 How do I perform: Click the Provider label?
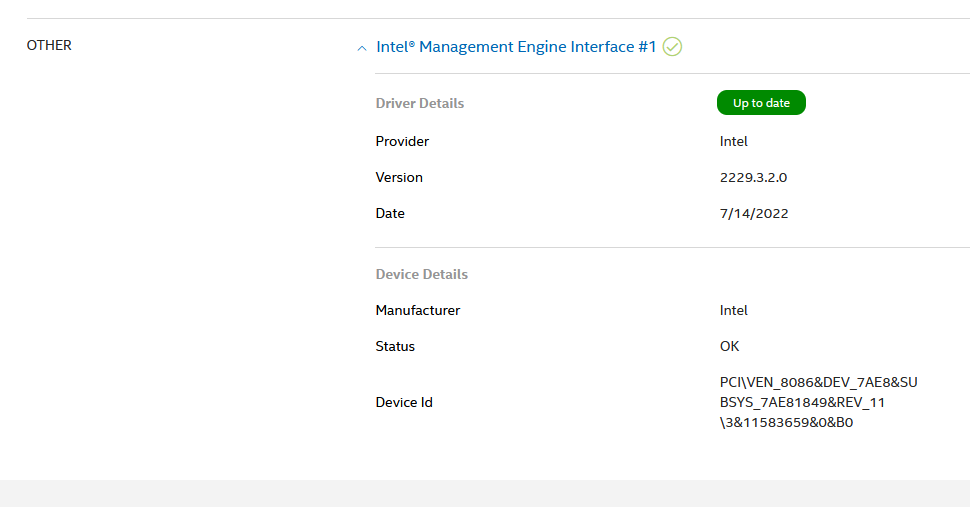402,141
